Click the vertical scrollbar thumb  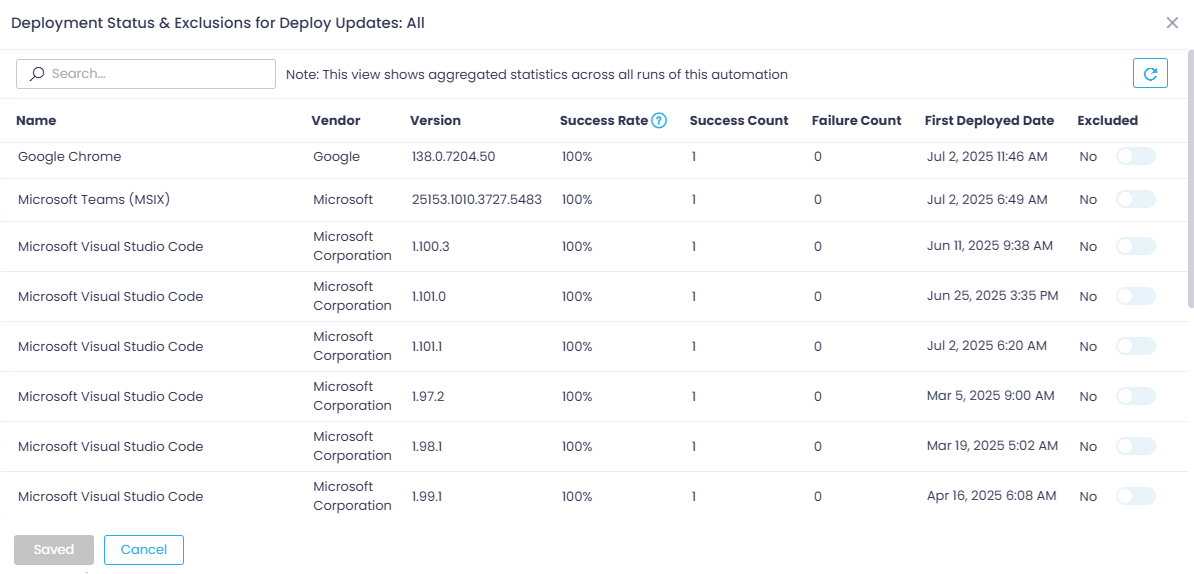(x=1190, y=179)
